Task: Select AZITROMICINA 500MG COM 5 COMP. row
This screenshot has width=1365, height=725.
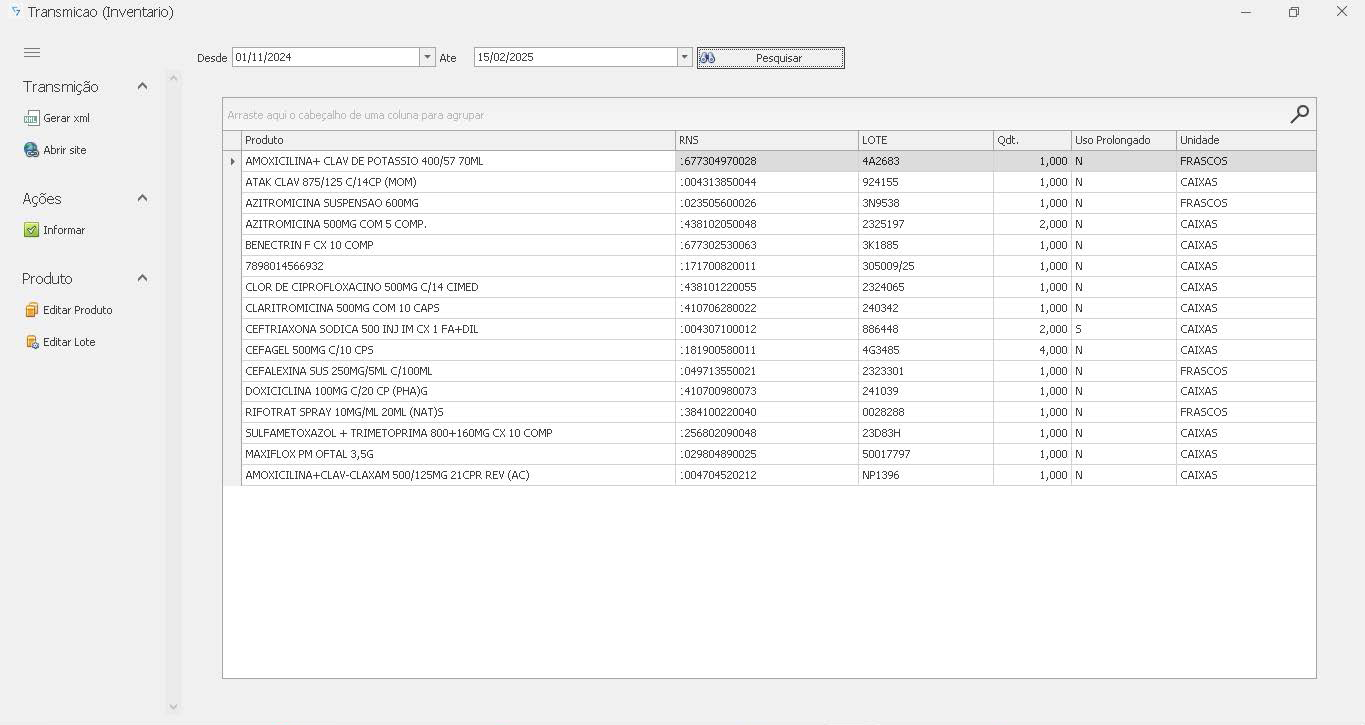Action: pyautogui.click(x=769, y=224)
